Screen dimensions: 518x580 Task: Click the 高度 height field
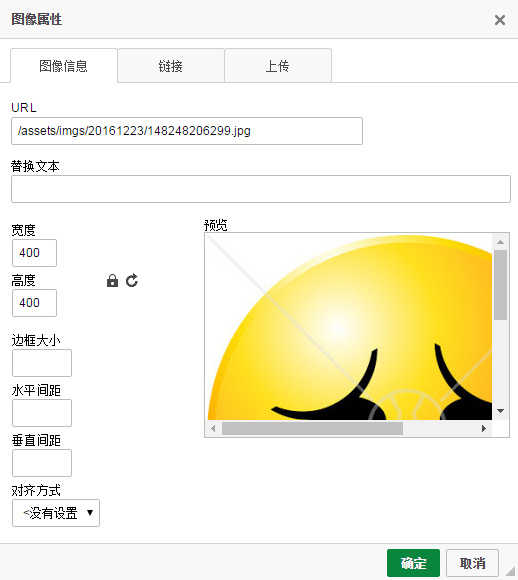pos(34,303)
